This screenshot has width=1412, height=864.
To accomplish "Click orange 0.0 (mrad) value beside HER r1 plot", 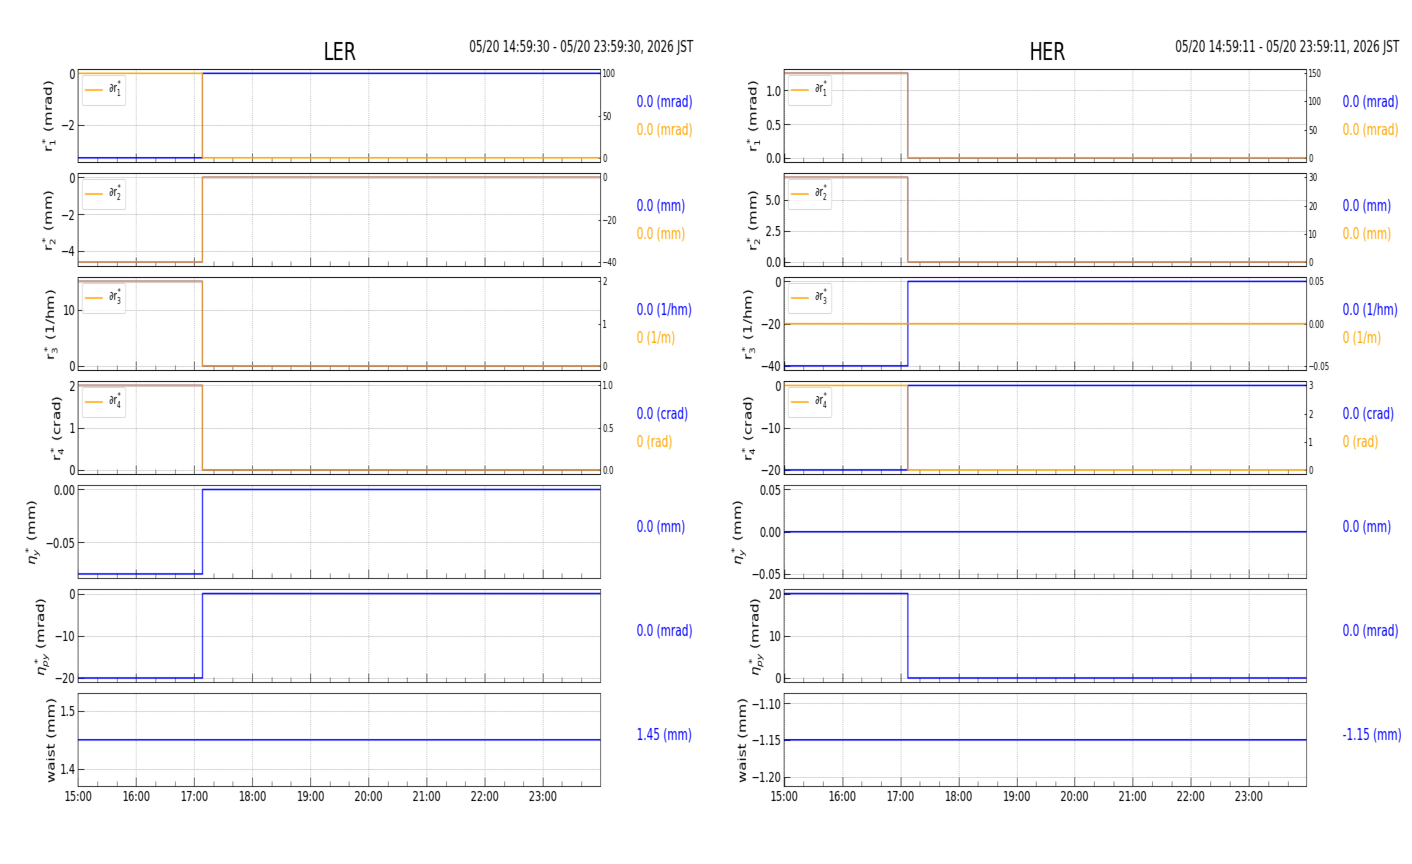I will [1370, 130].
